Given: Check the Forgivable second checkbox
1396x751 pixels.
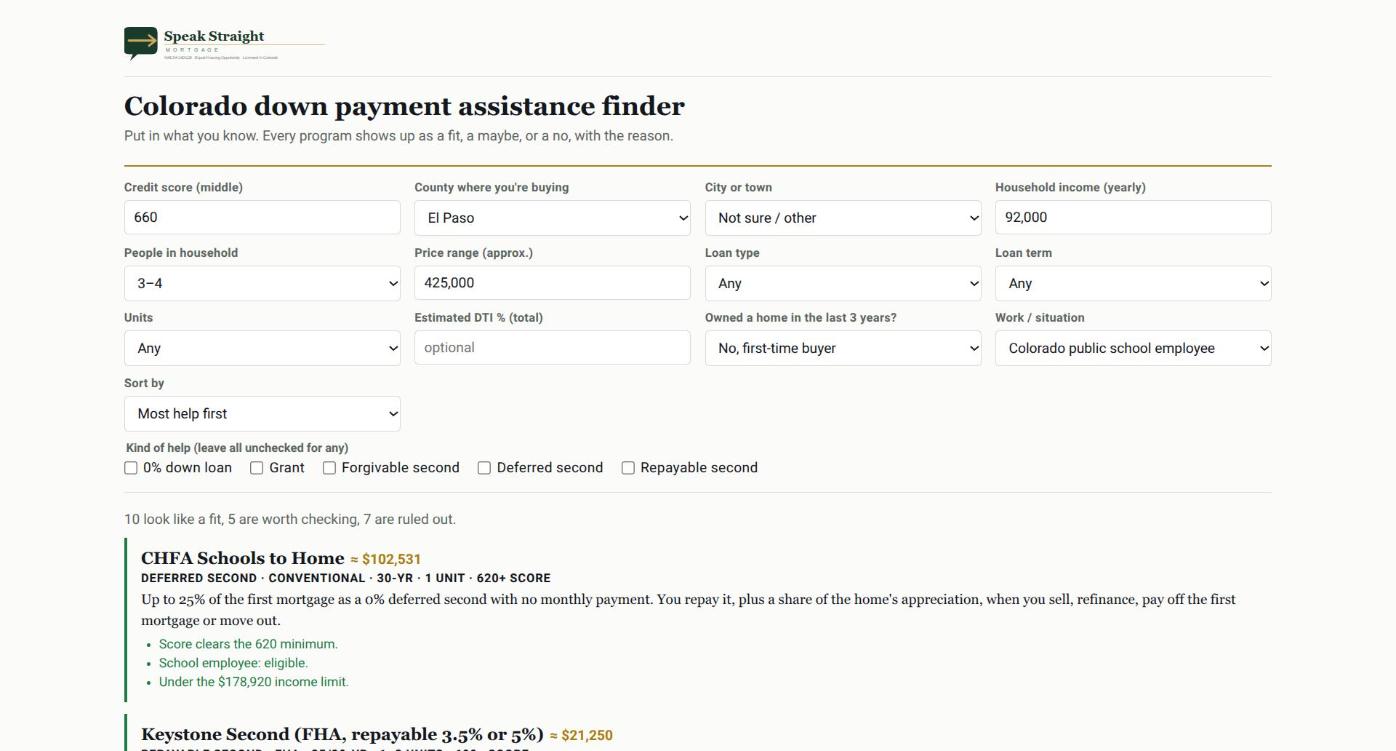Looking at the screenshot, I should (x=329, y=468).
